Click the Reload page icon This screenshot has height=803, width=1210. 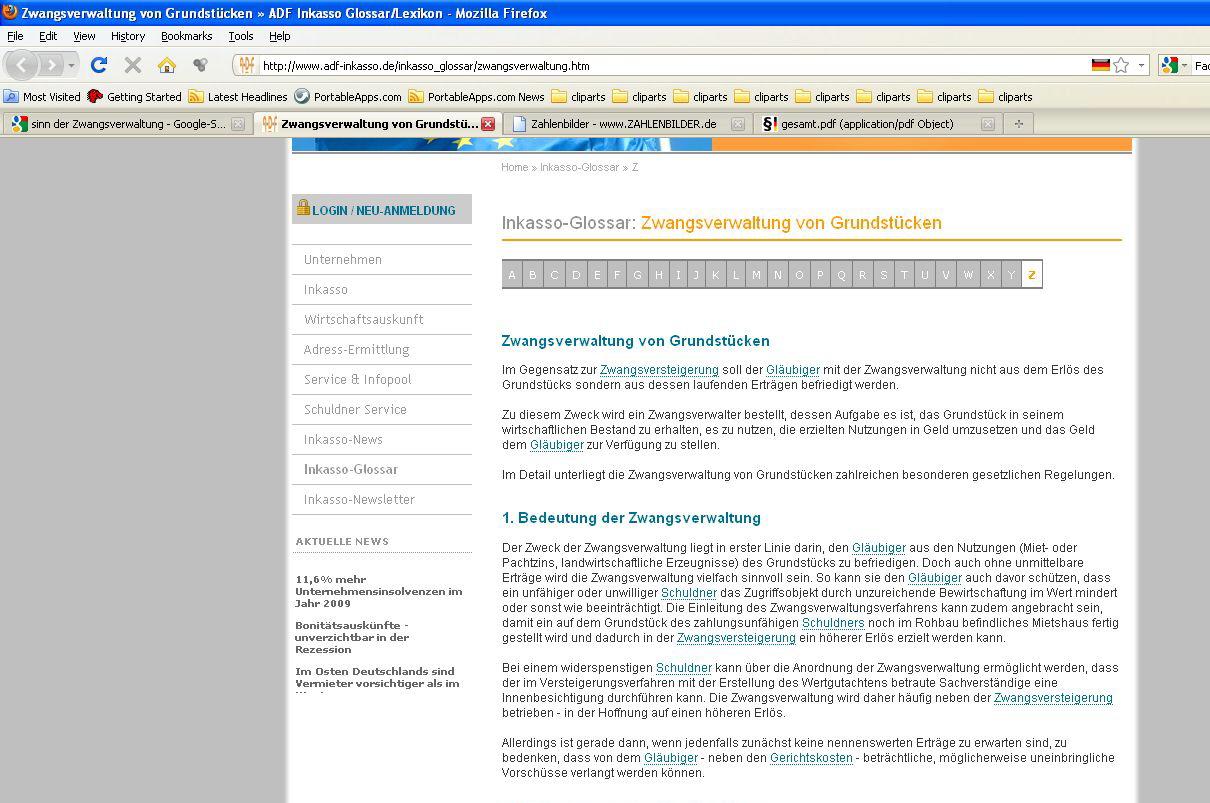click(x=98, y=65)
